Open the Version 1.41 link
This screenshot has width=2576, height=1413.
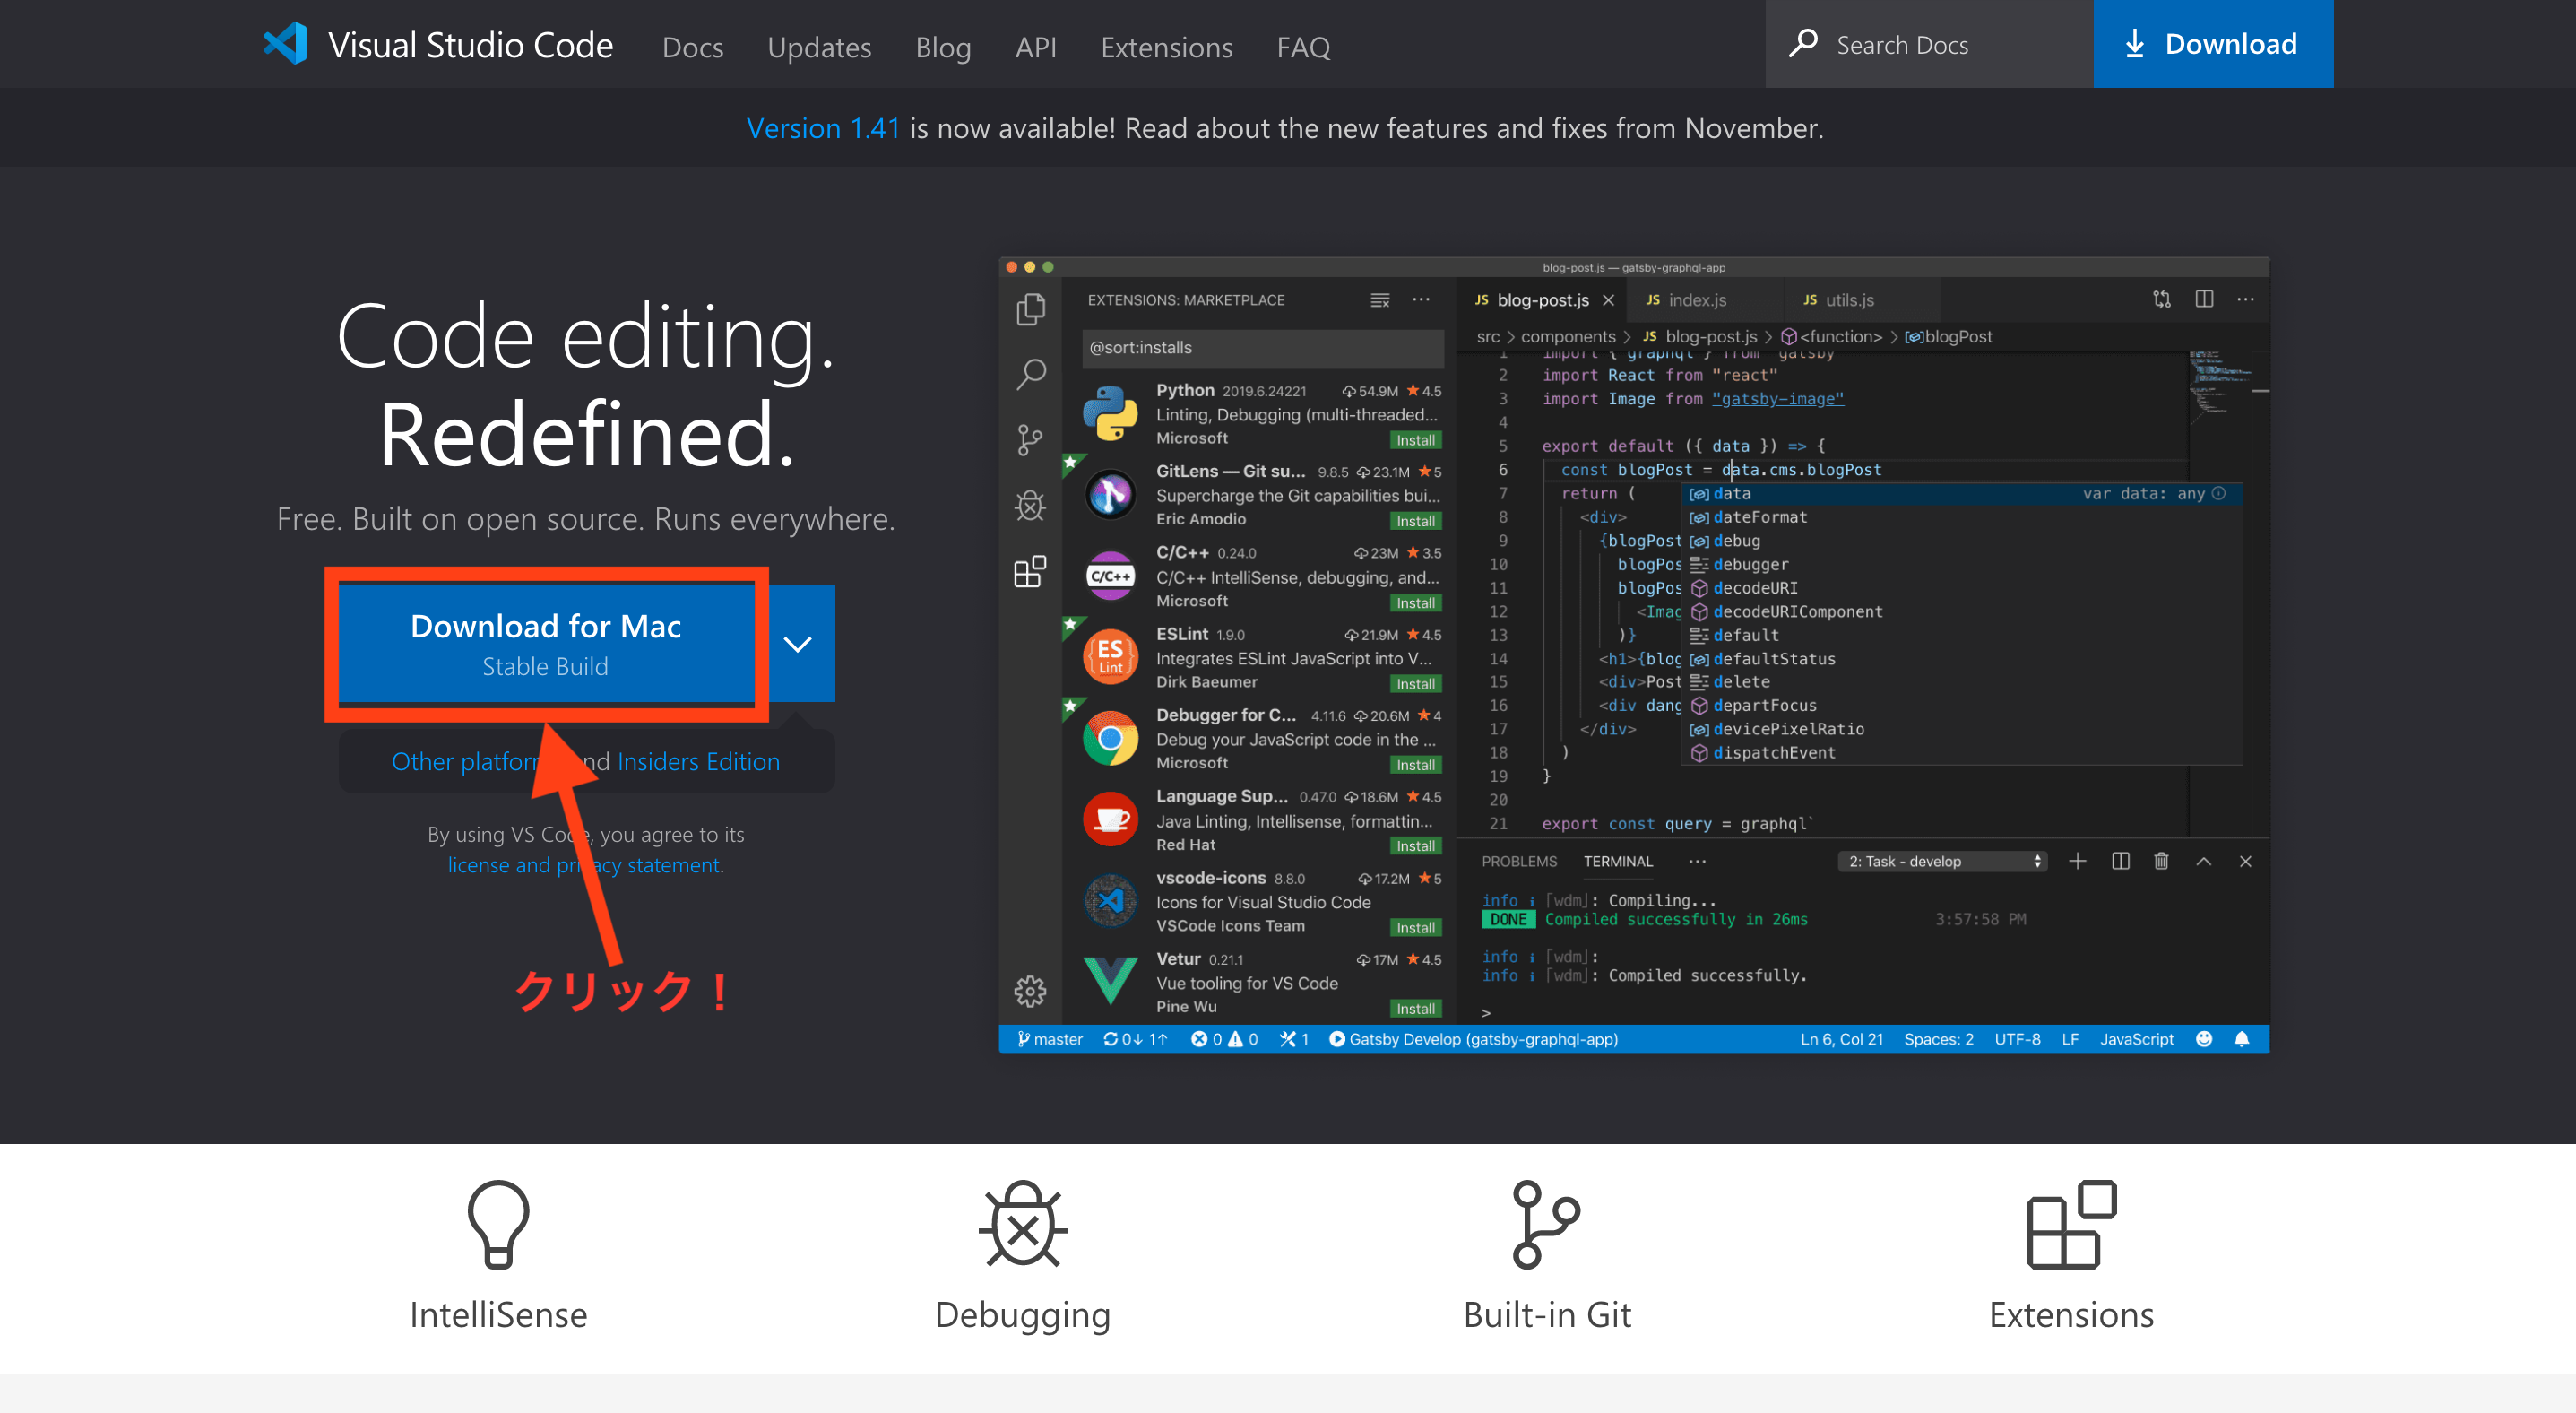(823, 128)
